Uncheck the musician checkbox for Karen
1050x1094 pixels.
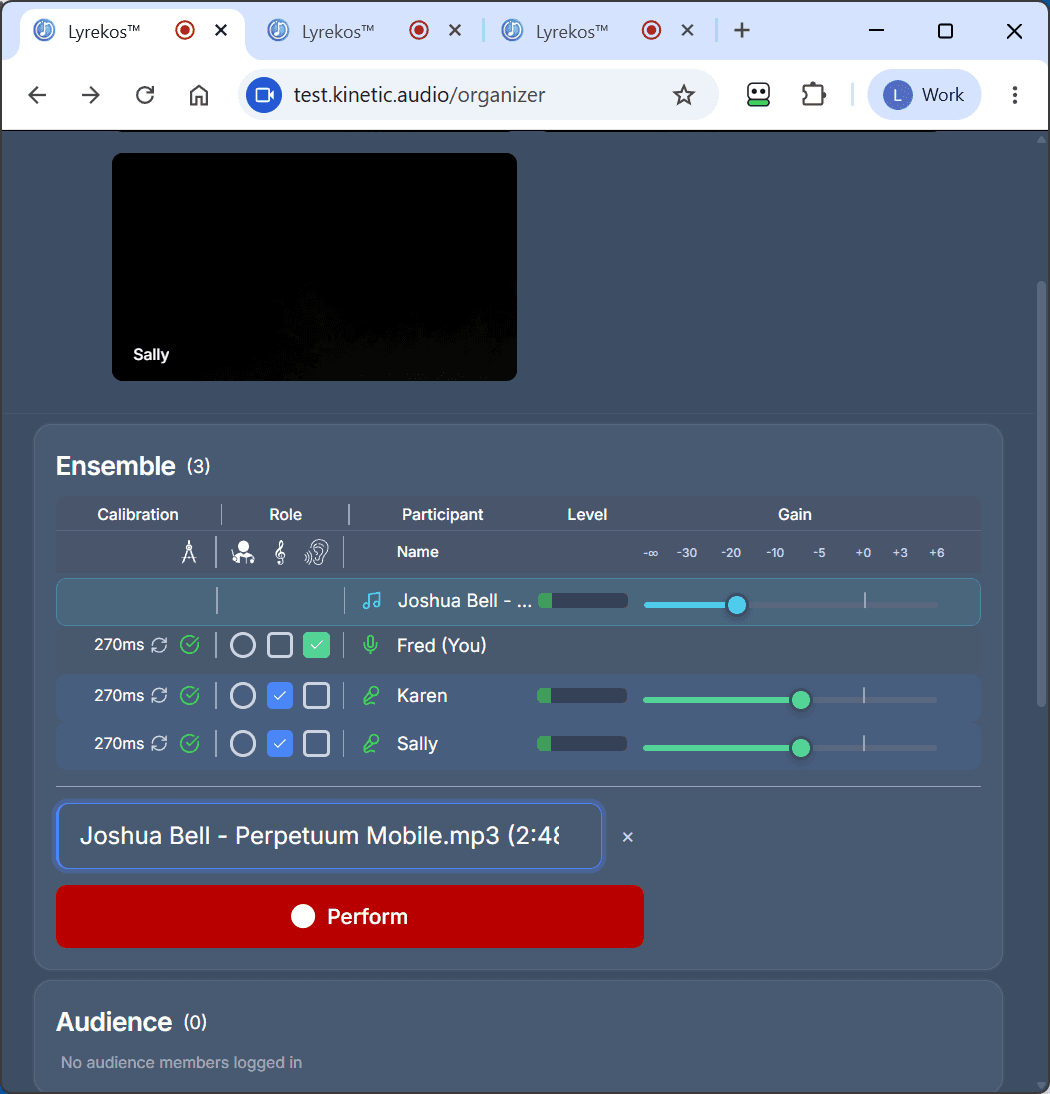(280, 696)
